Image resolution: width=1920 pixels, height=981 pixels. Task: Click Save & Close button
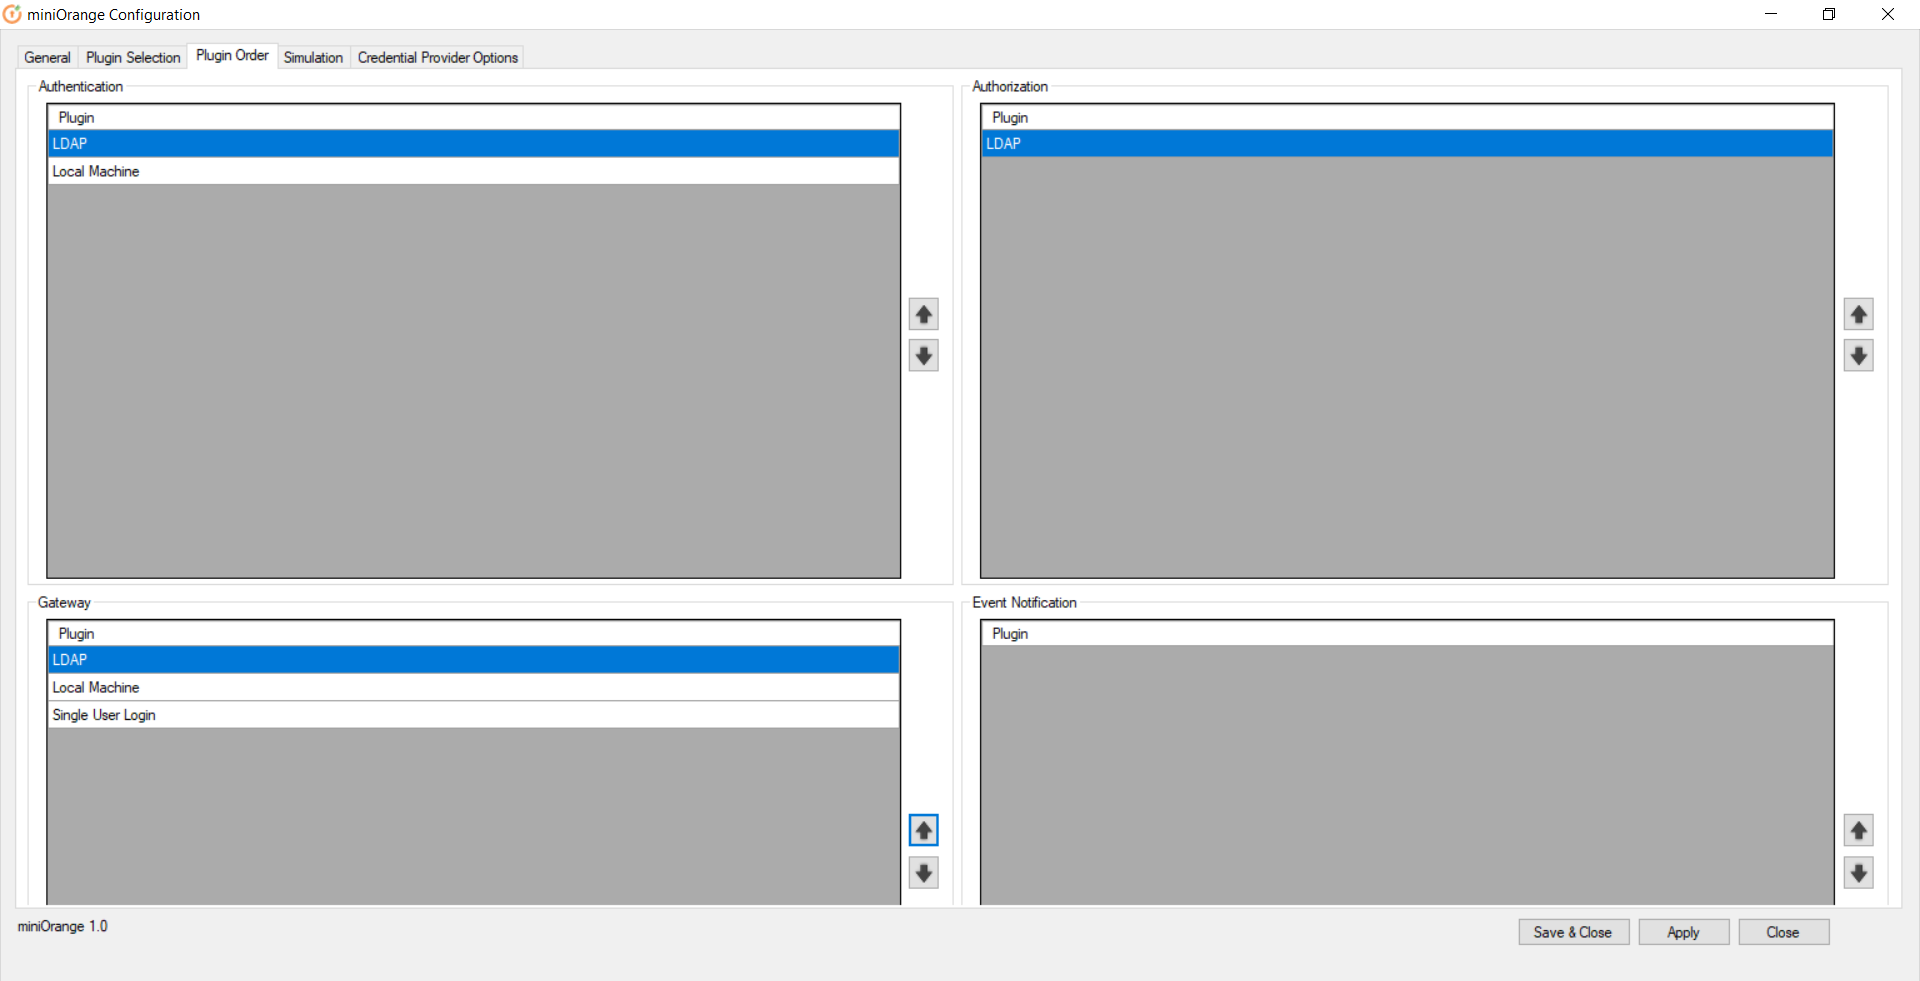tap(1573, 932)
